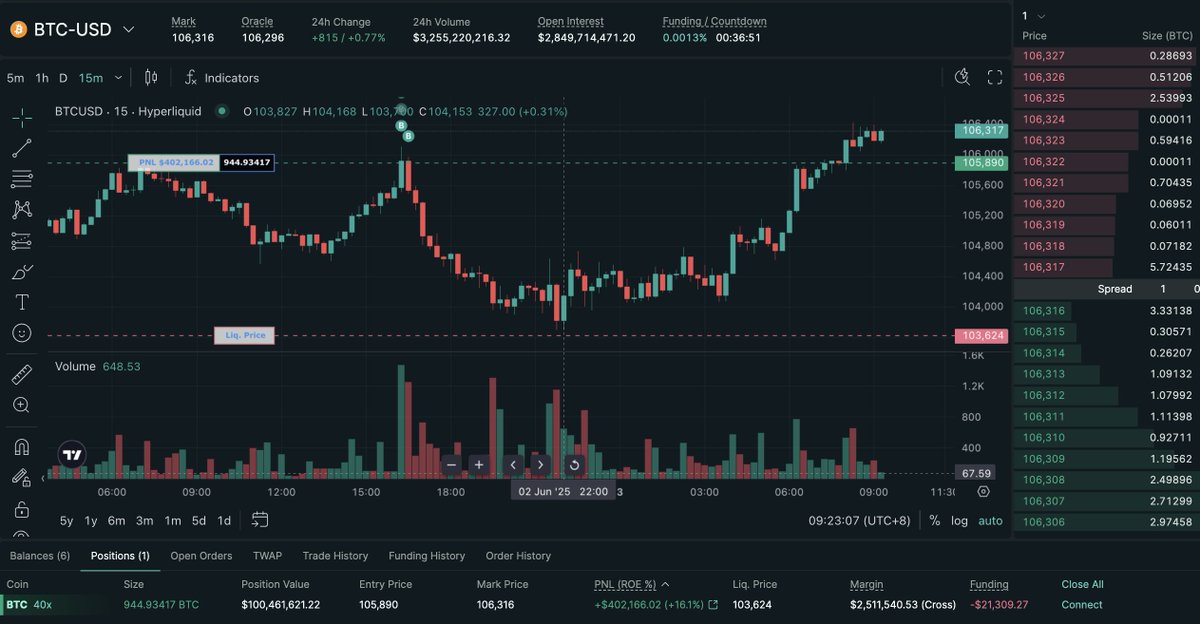Open Positions (1) tab
The image size is (1200, 624).
120,556
